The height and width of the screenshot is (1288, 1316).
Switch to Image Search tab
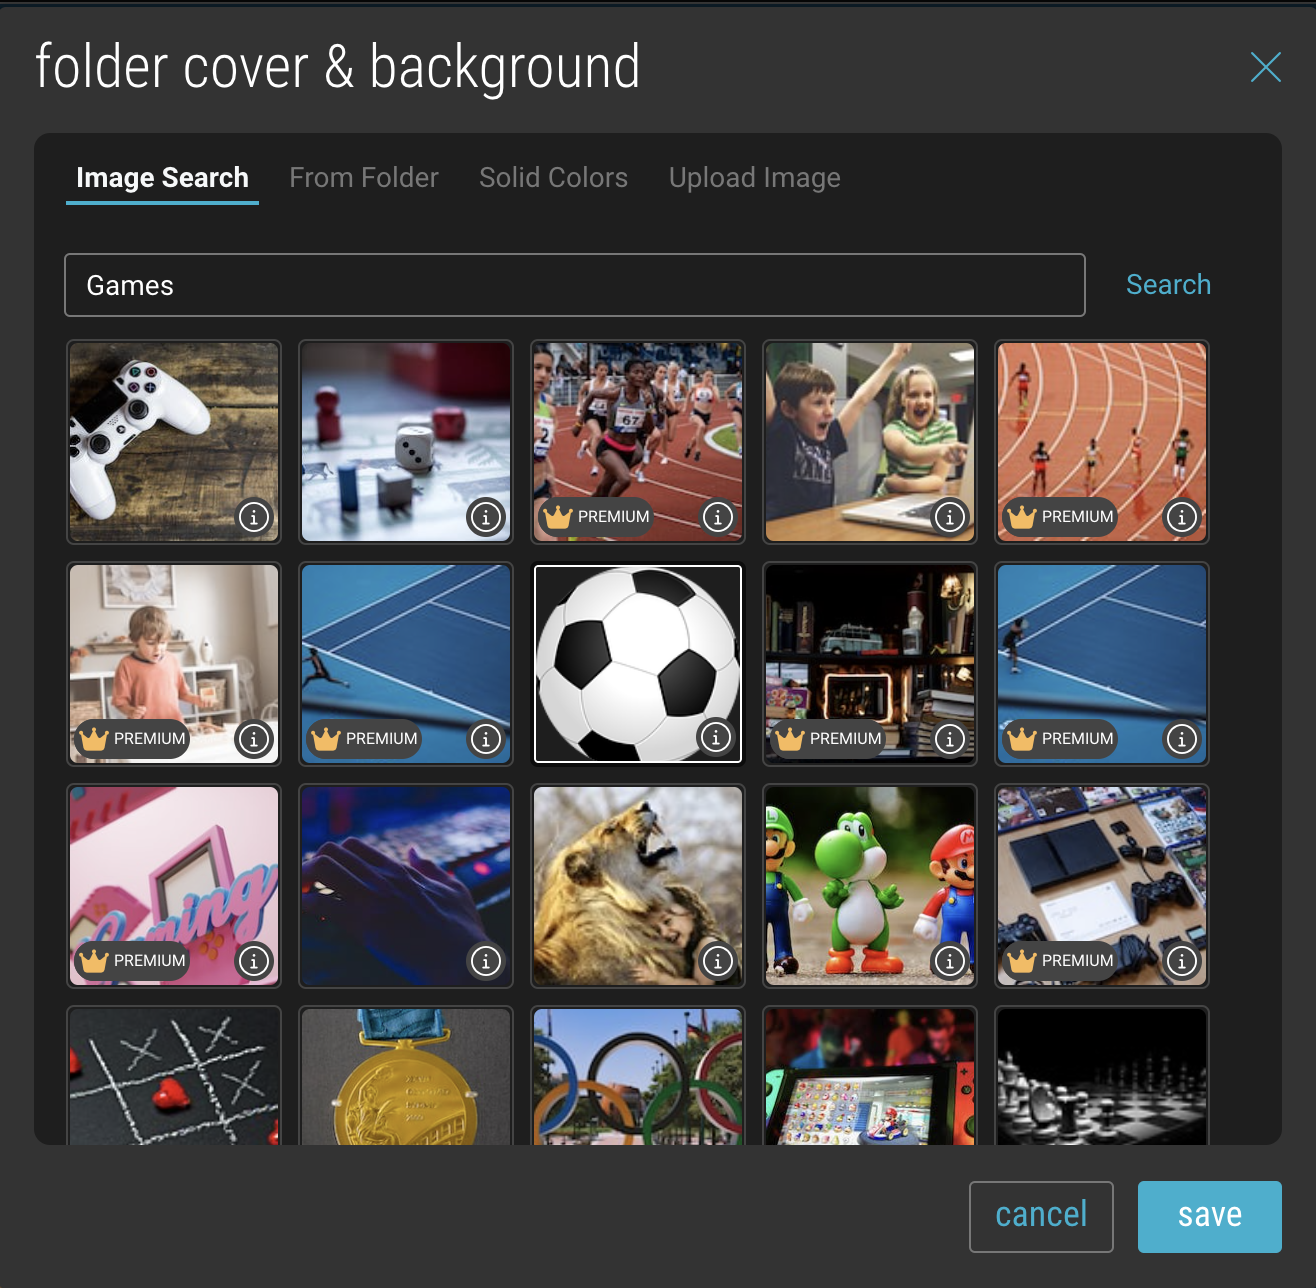[162, 178]
